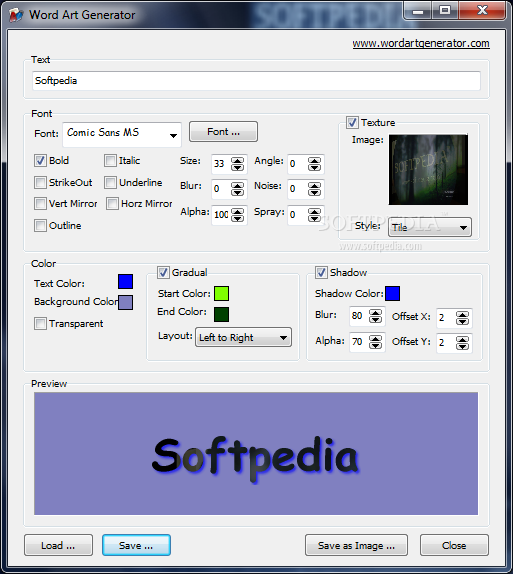Toggle the Bold checkbox
Image resolution: width=513 pixels, height=574 pixels.
(x=40, y=161)
